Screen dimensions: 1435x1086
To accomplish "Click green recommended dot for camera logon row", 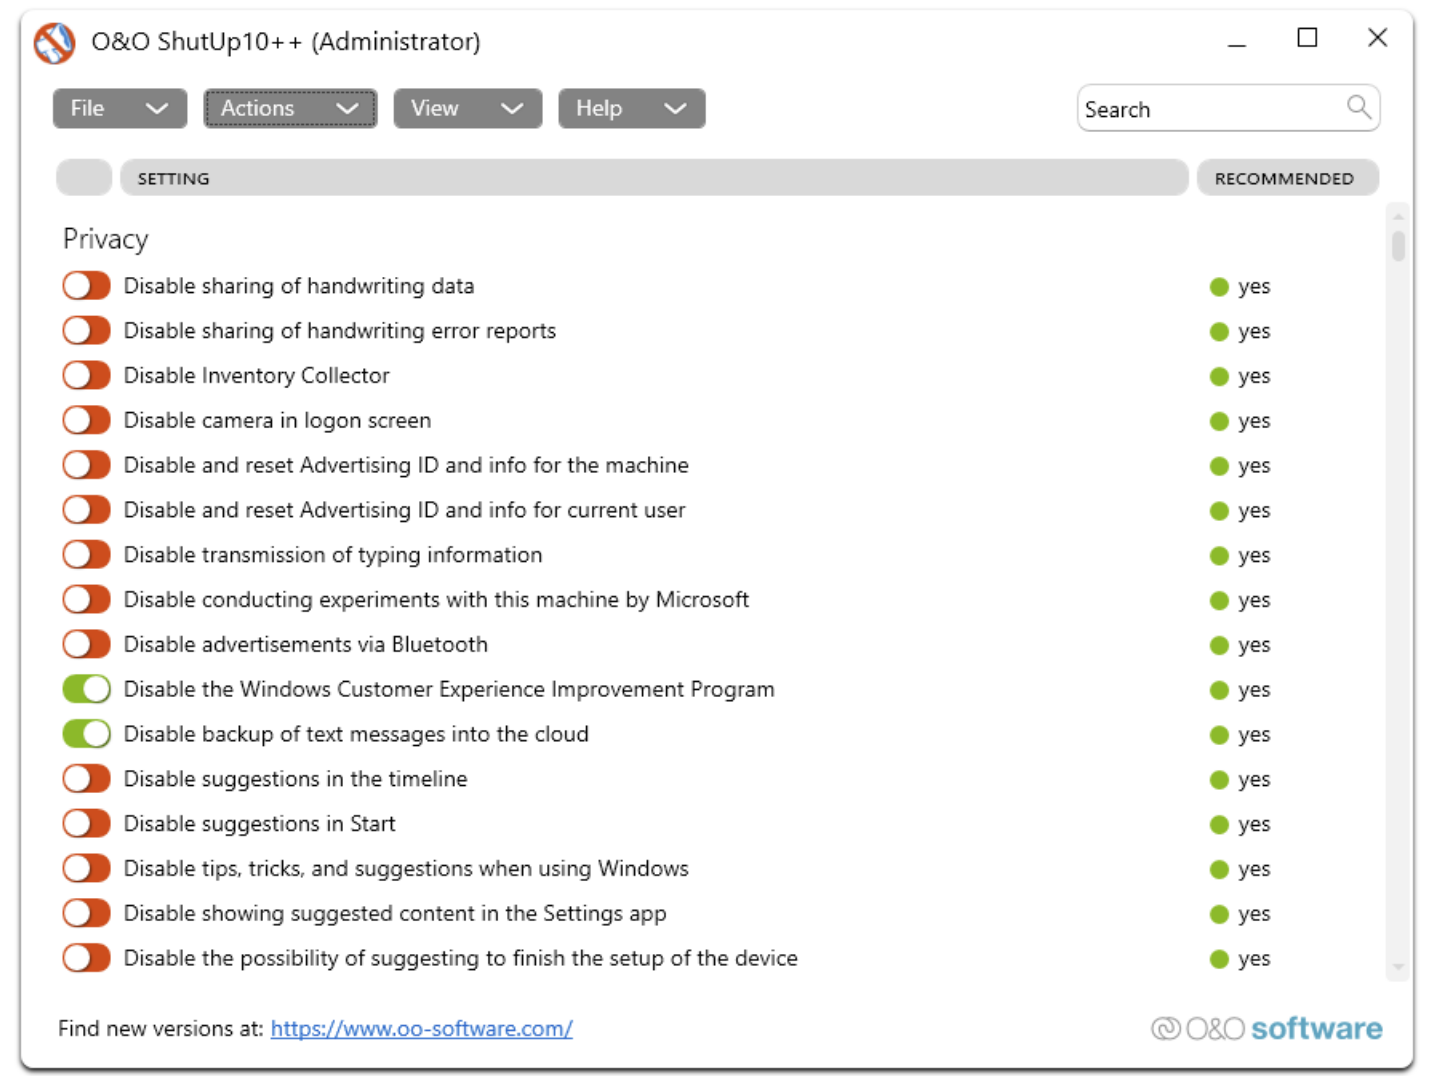I will click(x=1219, y=421).
